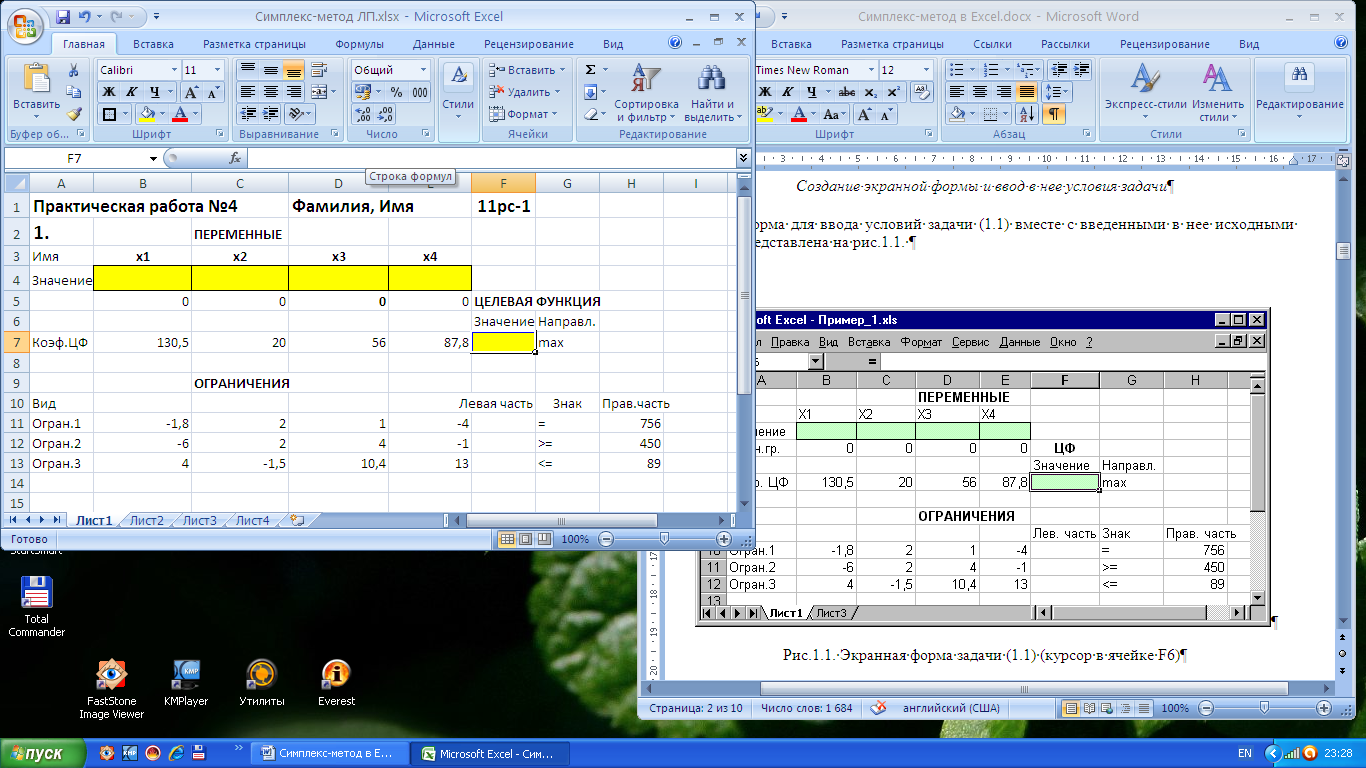Toggle center horizontal alignment in Excel
Viewport: 1366px width, 768px height.
[x=270, y=92]
